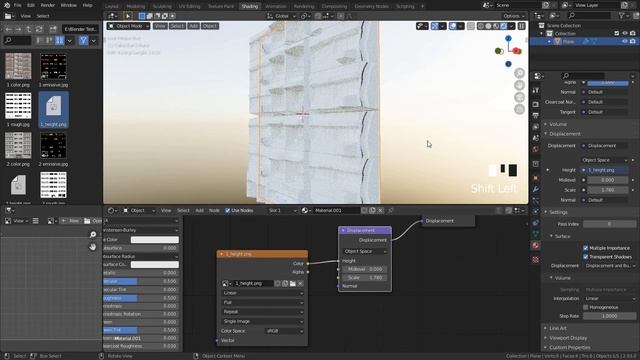This screenshot has height=360, width=640.
Task: Pause the viewport render preview
Action: 522,26
